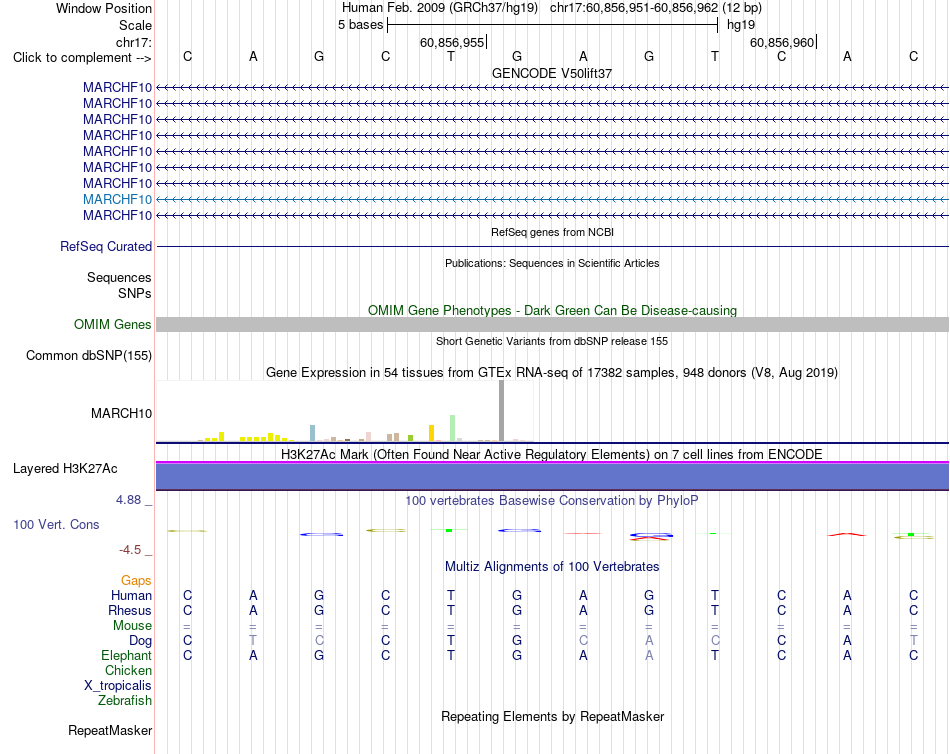Viewport: 950px width, 754px height.
Task: Open 'Publications: Sequences in Scientific Articles' title
Action: click(x=552, y=263)
